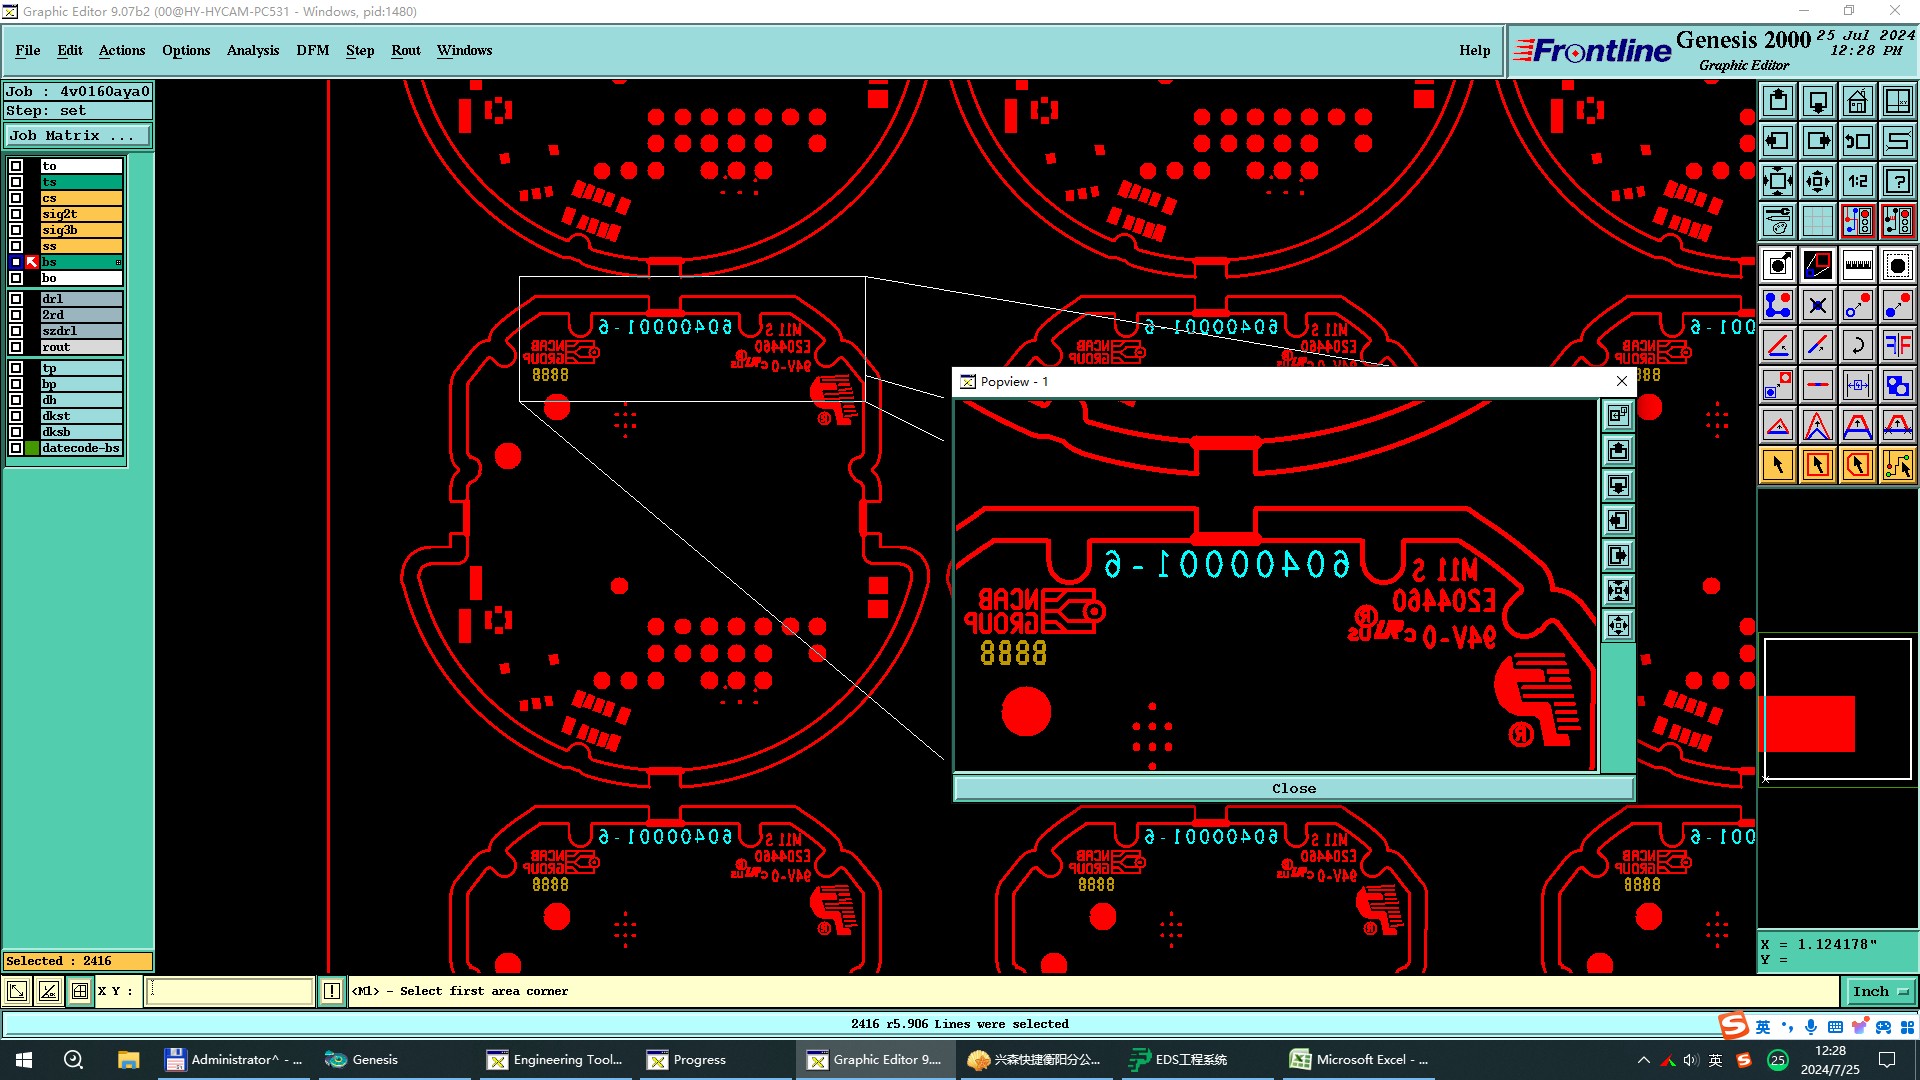The image size is (1920, 1080).
Task: Click the question mark info icon
Action: 1898,181
